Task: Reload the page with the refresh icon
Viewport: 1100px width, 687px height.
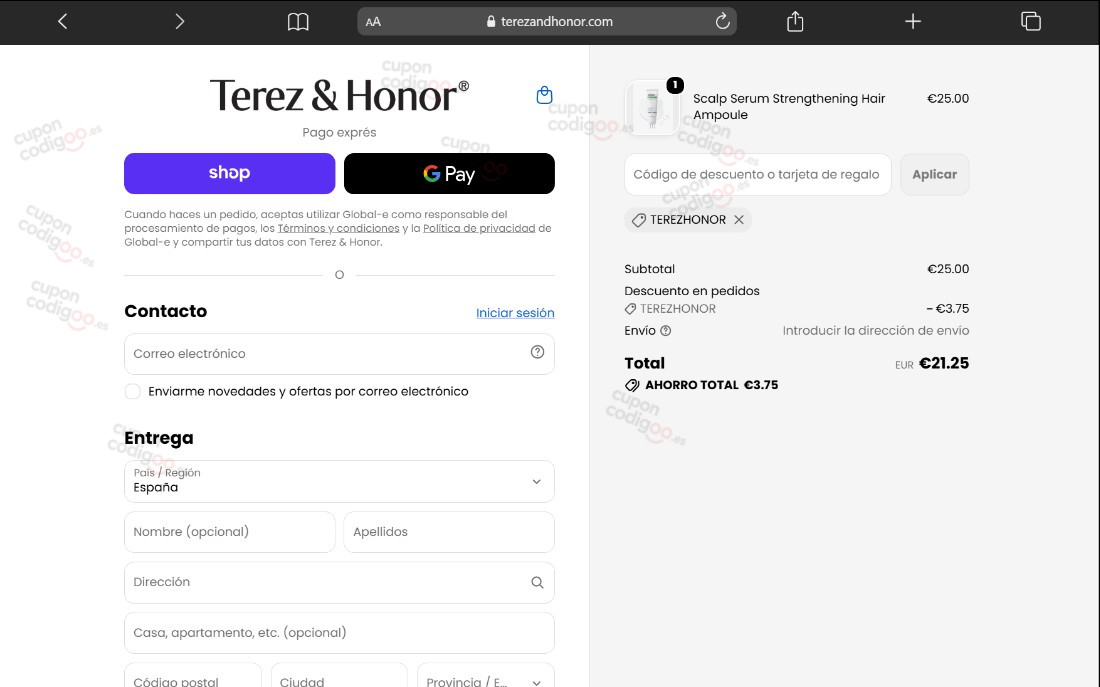Action: 722,21
